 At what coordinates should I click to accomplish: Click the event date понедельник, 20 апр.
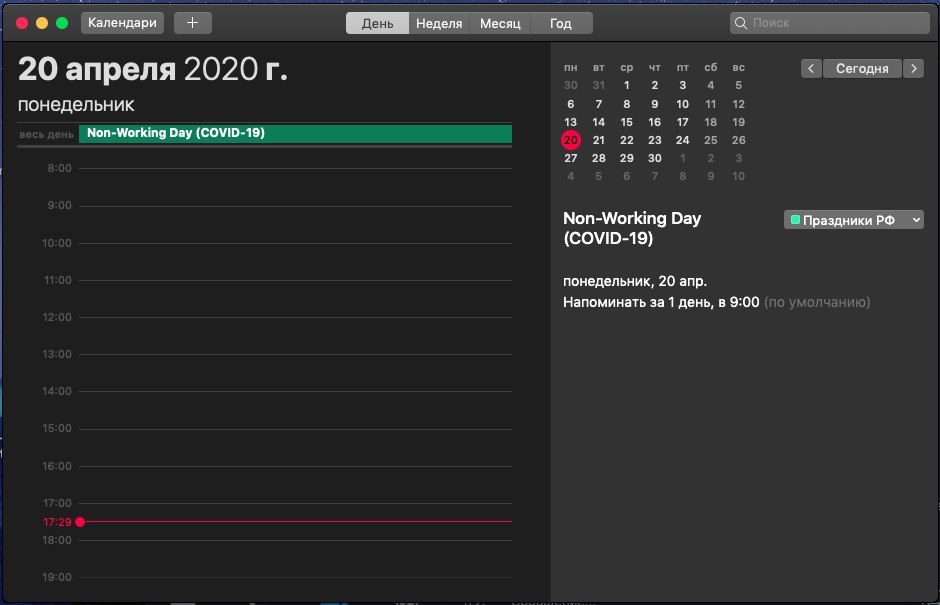click(x=635, y=281)
